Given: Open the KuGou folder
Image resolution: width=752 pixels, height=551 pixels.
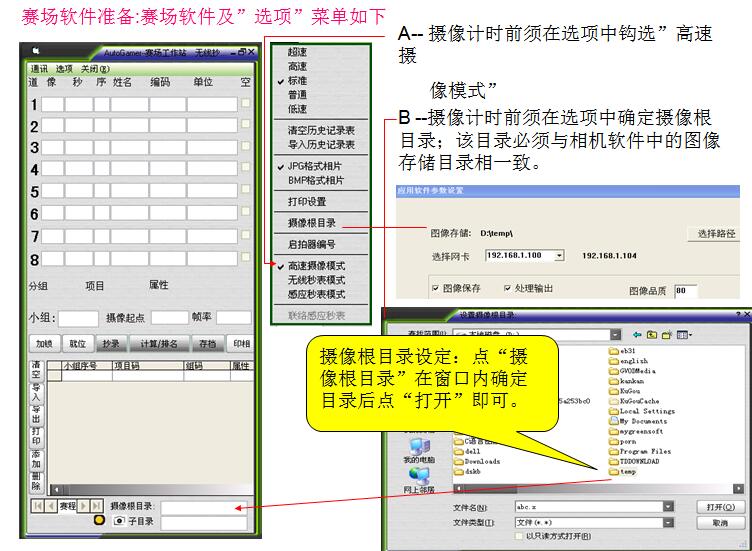Looking at the screenshot, I should point(624,391).
